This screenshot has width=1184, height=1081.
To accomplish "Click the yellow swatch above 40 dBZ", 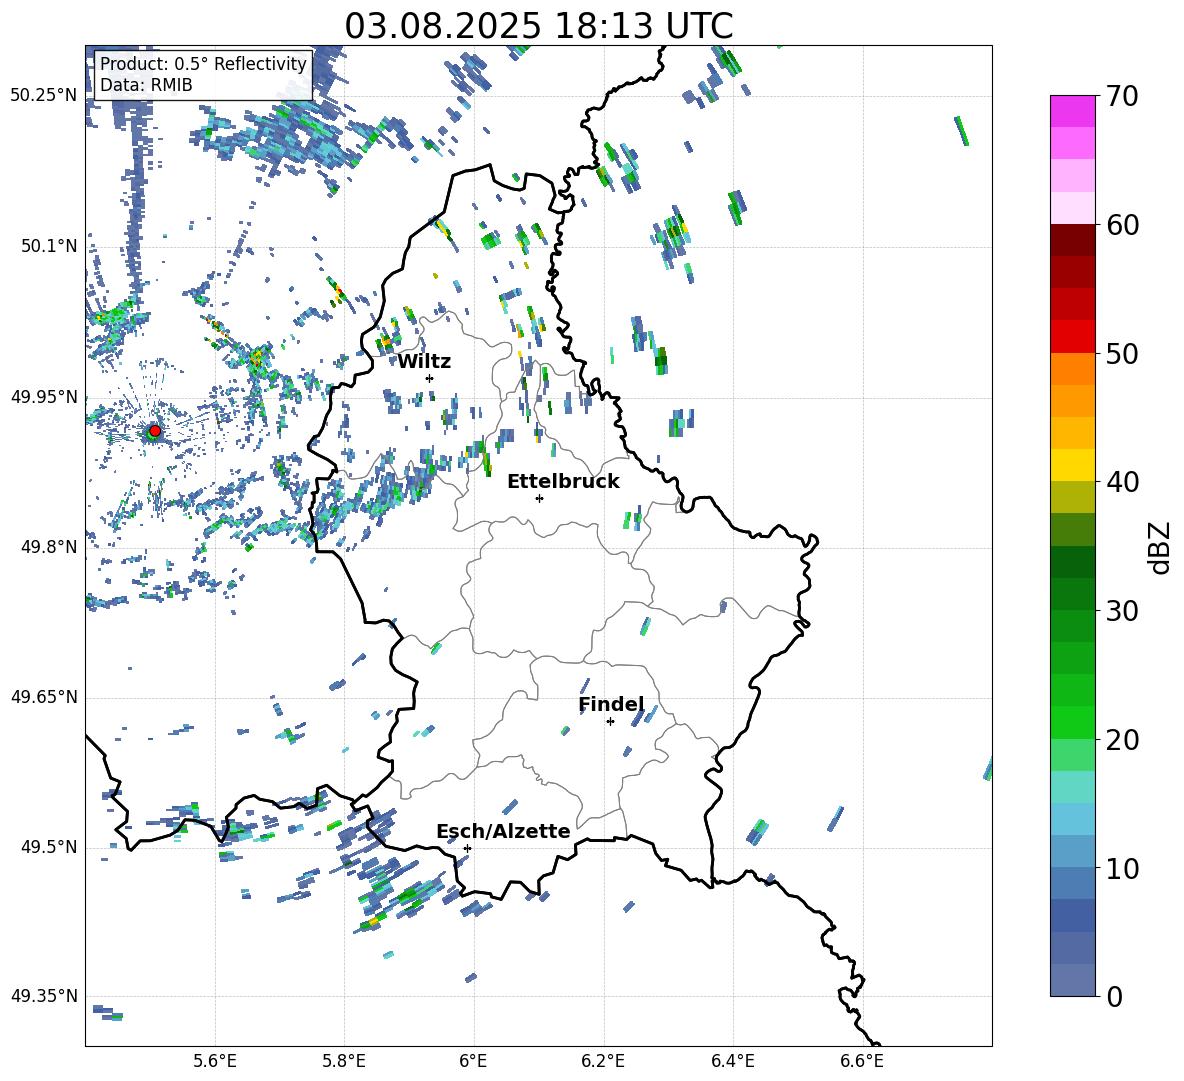I will [x=1072, y=465].
